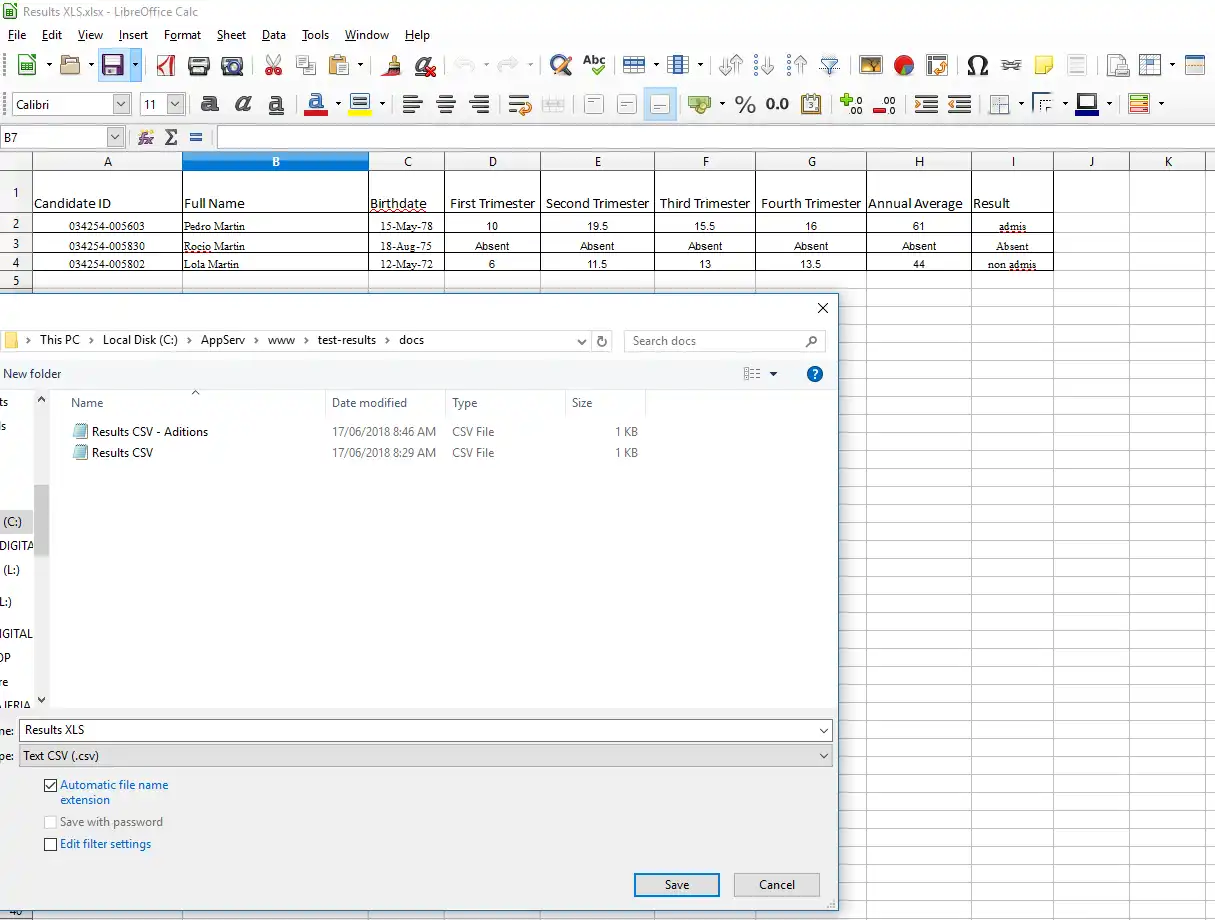Apply percent number format

[745, 104]
